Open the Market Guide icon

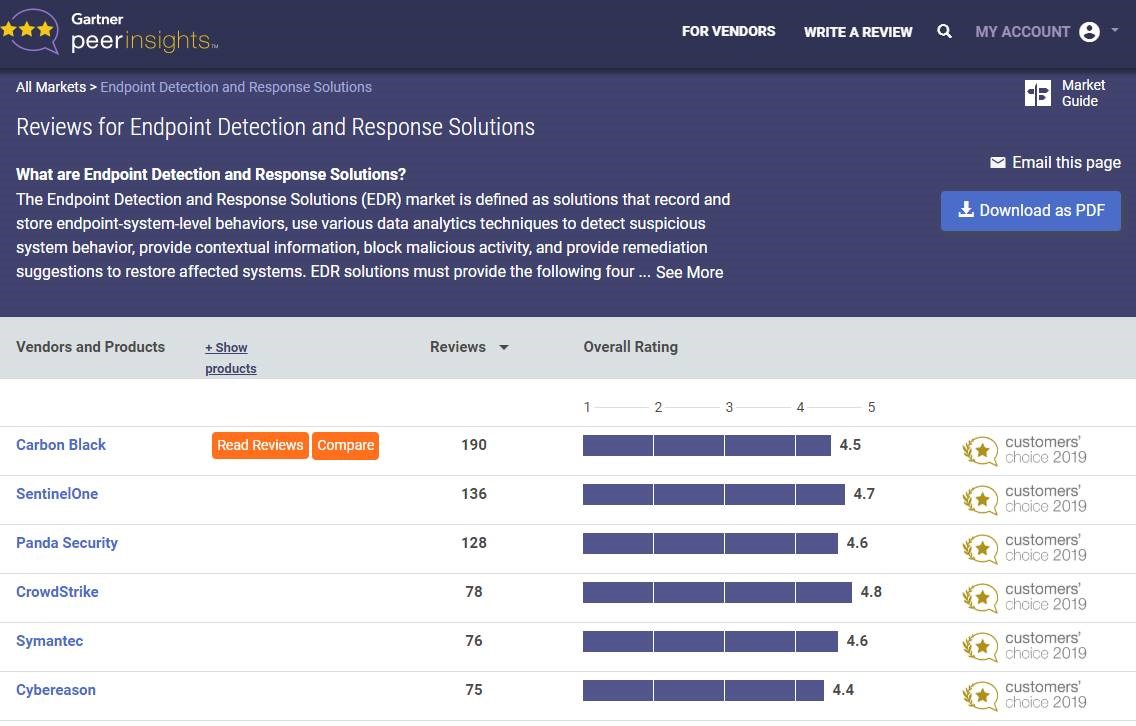[1037, 93]
